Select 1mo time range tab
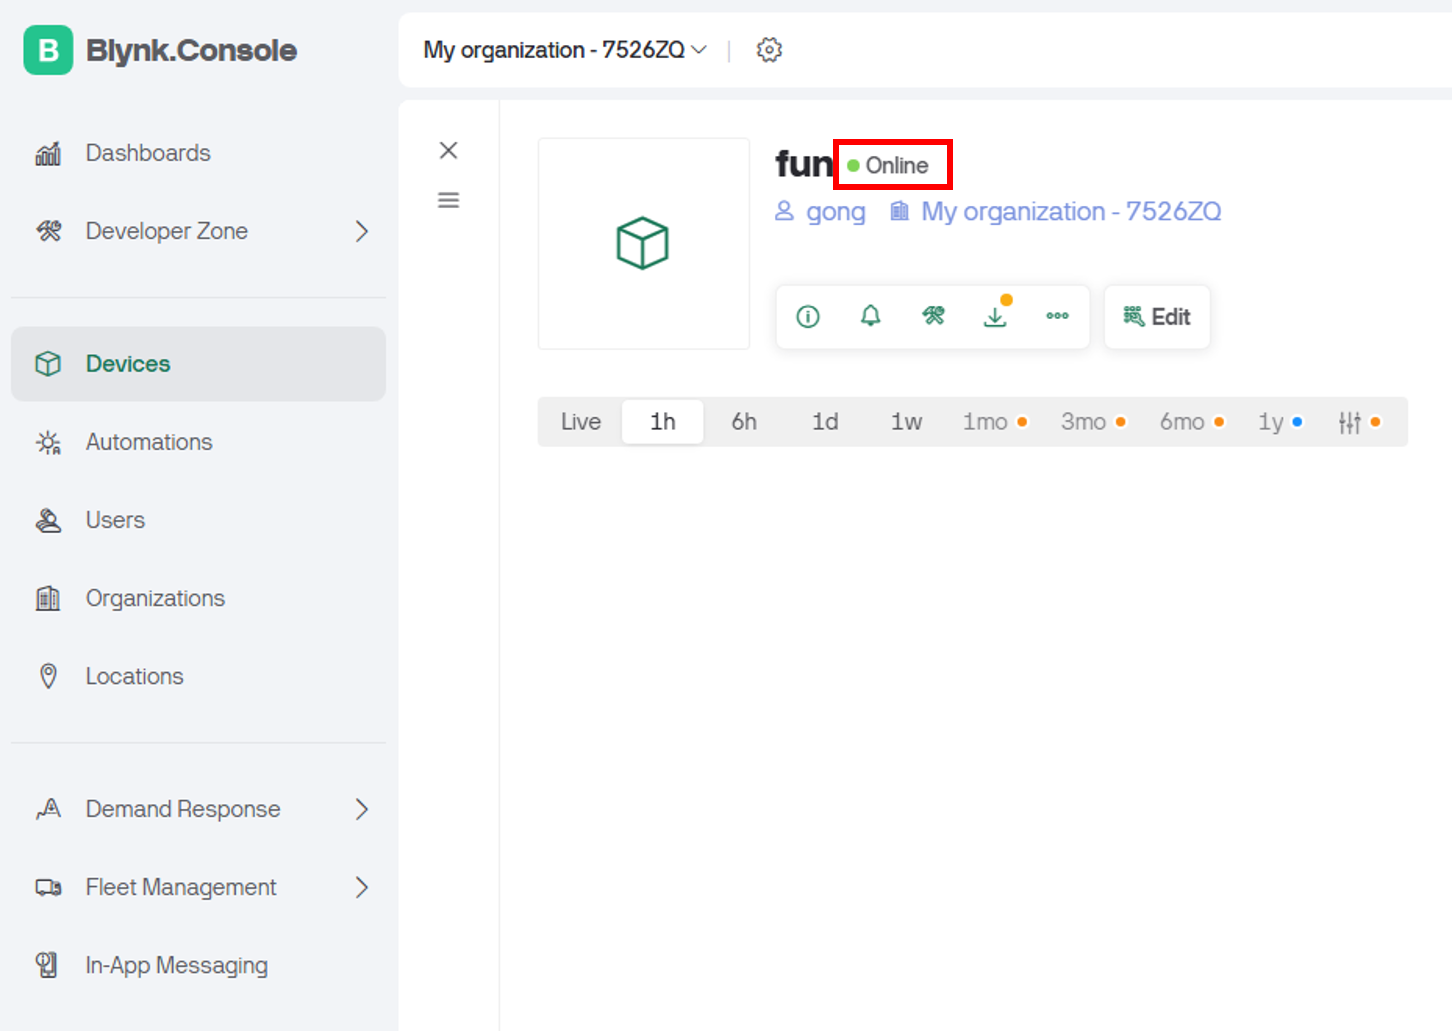This screenshot has width=1452, height=1031. pos(994,422)
